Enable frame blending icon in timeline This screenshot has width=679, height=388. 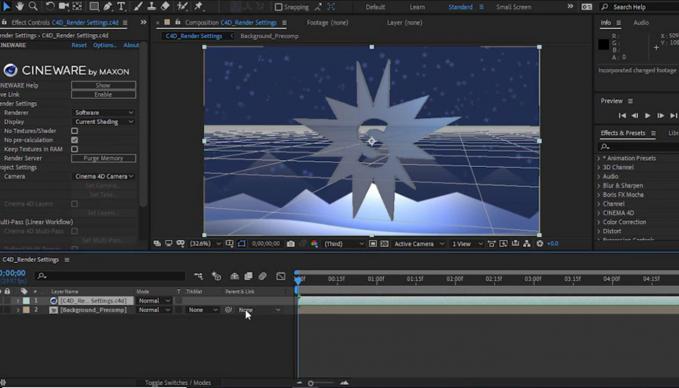(248, 276)
